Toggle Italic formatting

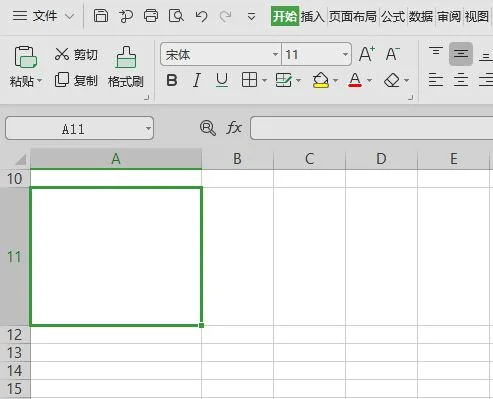tap(197, 80)
